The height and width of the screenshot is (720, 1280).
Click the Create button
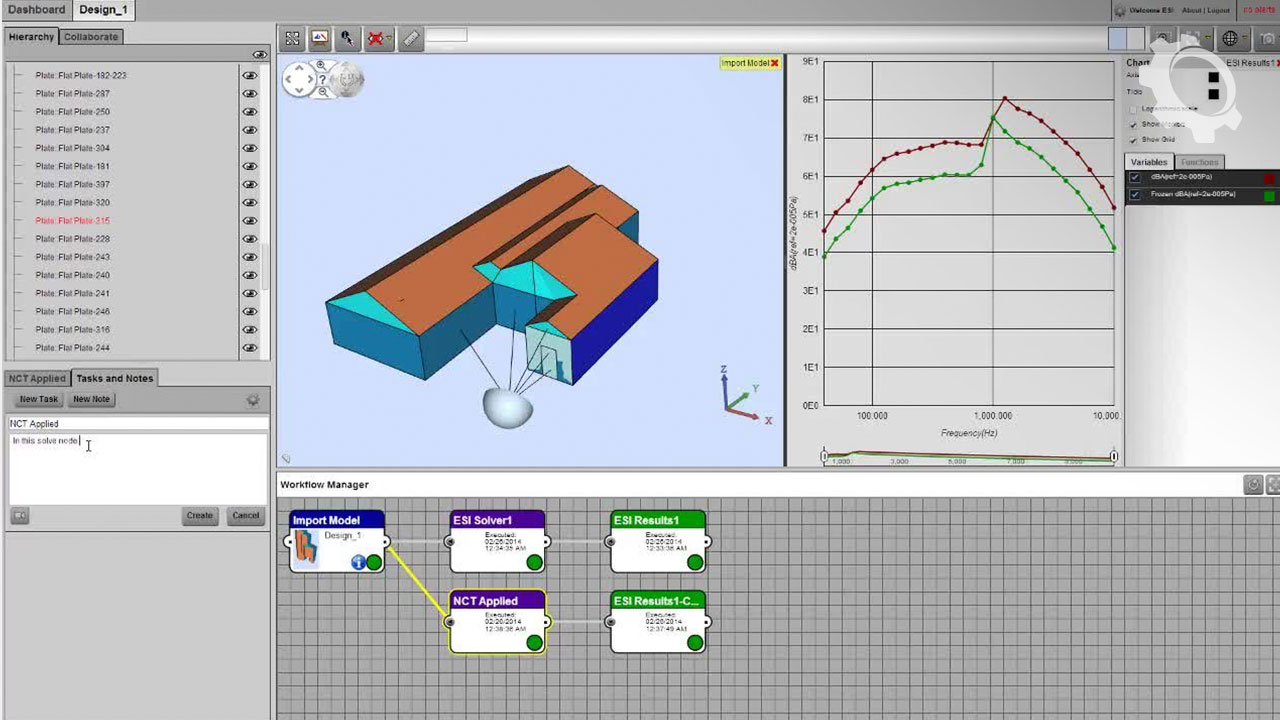199,516
